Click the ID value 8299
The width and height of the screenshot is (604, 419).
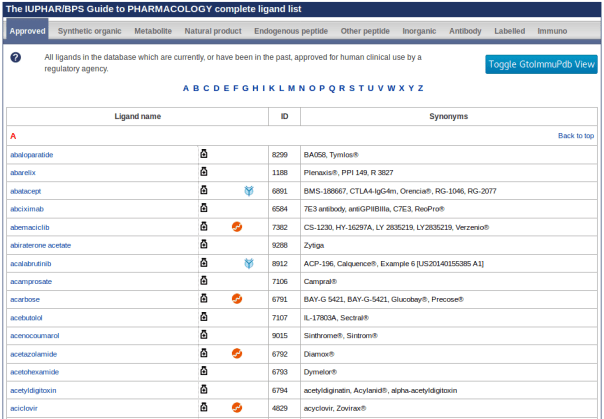tap(280, 155)
